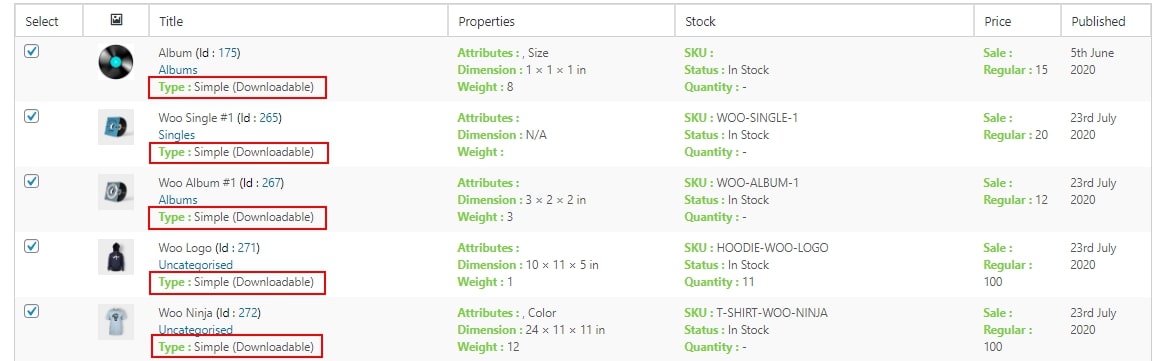Open product Id 175 link

tap(228, 53)
